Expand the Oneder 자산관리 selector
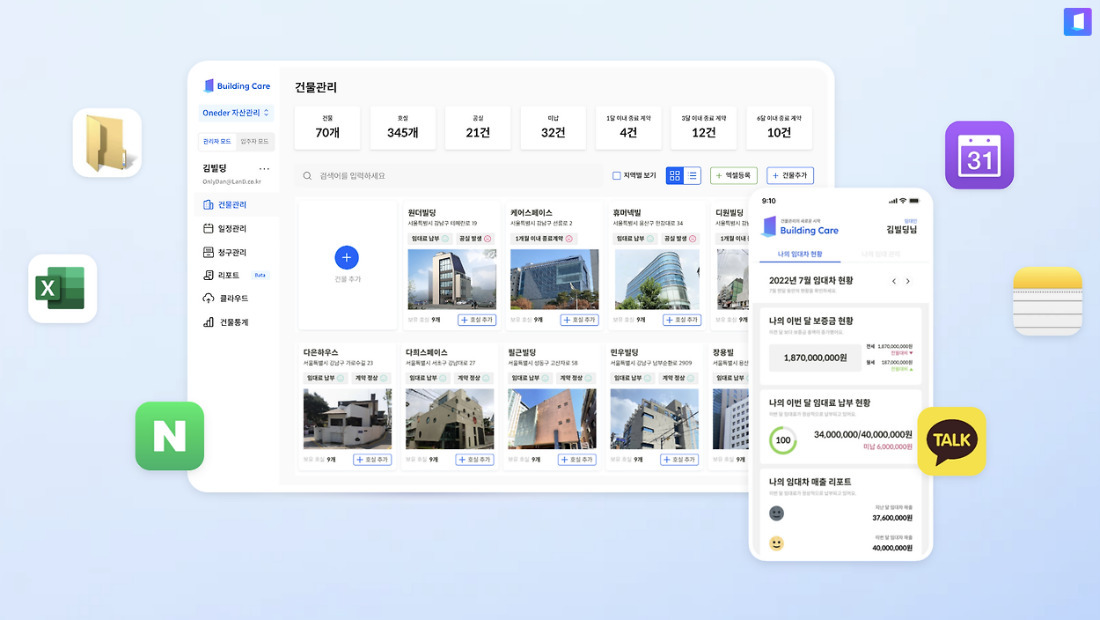Image resolution: width=1100 pixels, height=620 pixels. coord(236,112)
